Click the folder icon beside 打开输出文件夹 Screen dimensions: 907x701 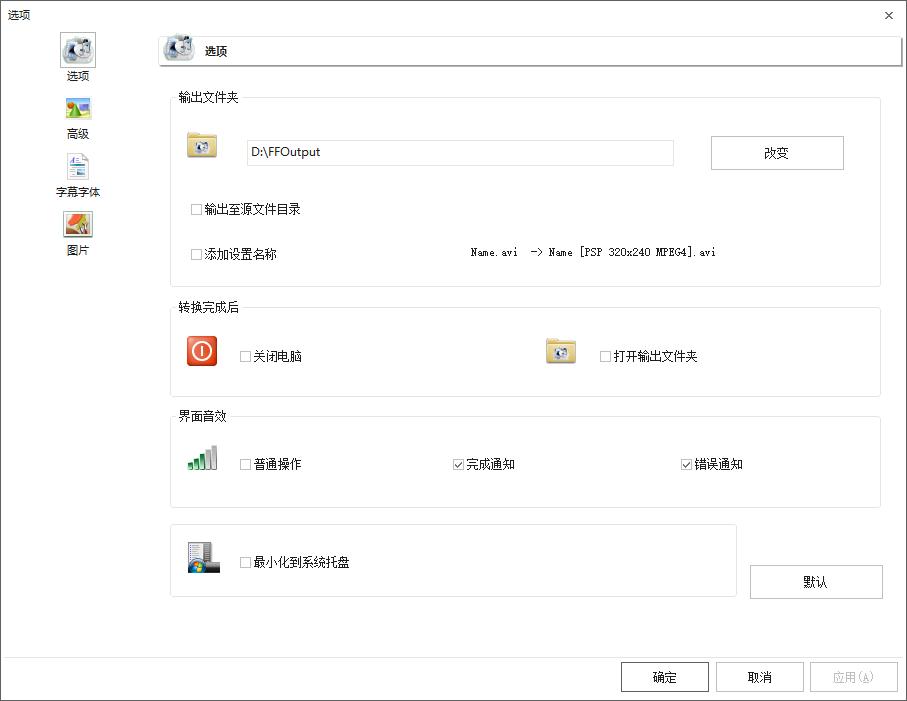point(561,351)
